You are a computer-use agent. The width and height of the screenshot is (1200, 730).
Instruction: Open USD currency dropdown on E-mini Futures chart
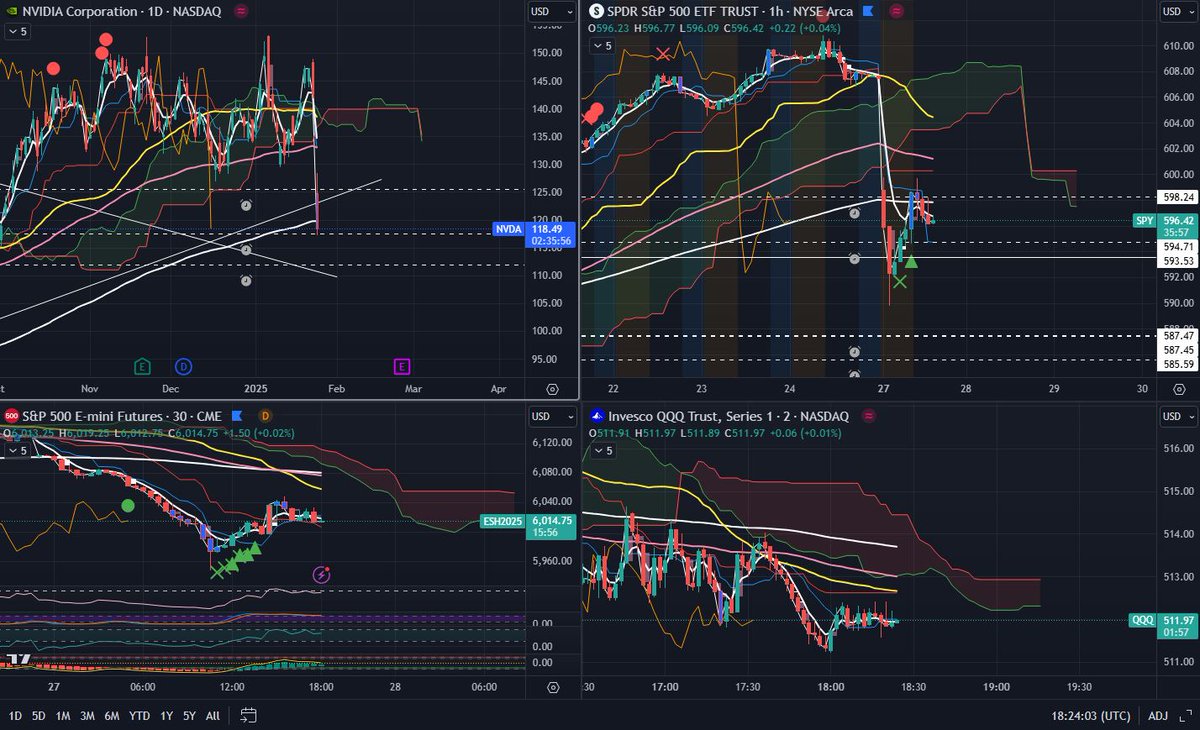[x=553, y=416]
